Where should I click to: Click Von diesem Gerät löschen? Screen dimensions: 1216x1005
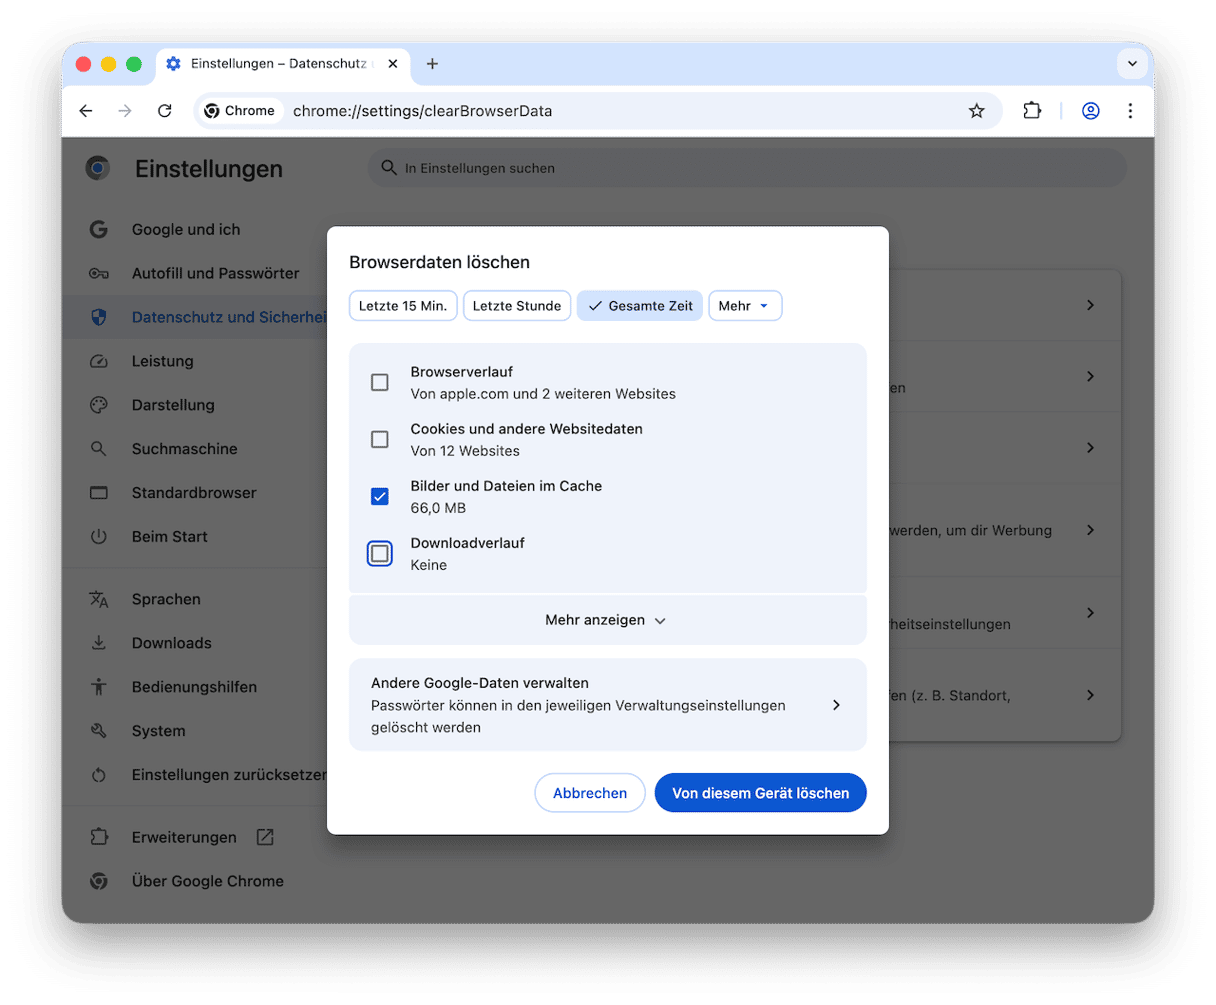[x=760, y=793]
